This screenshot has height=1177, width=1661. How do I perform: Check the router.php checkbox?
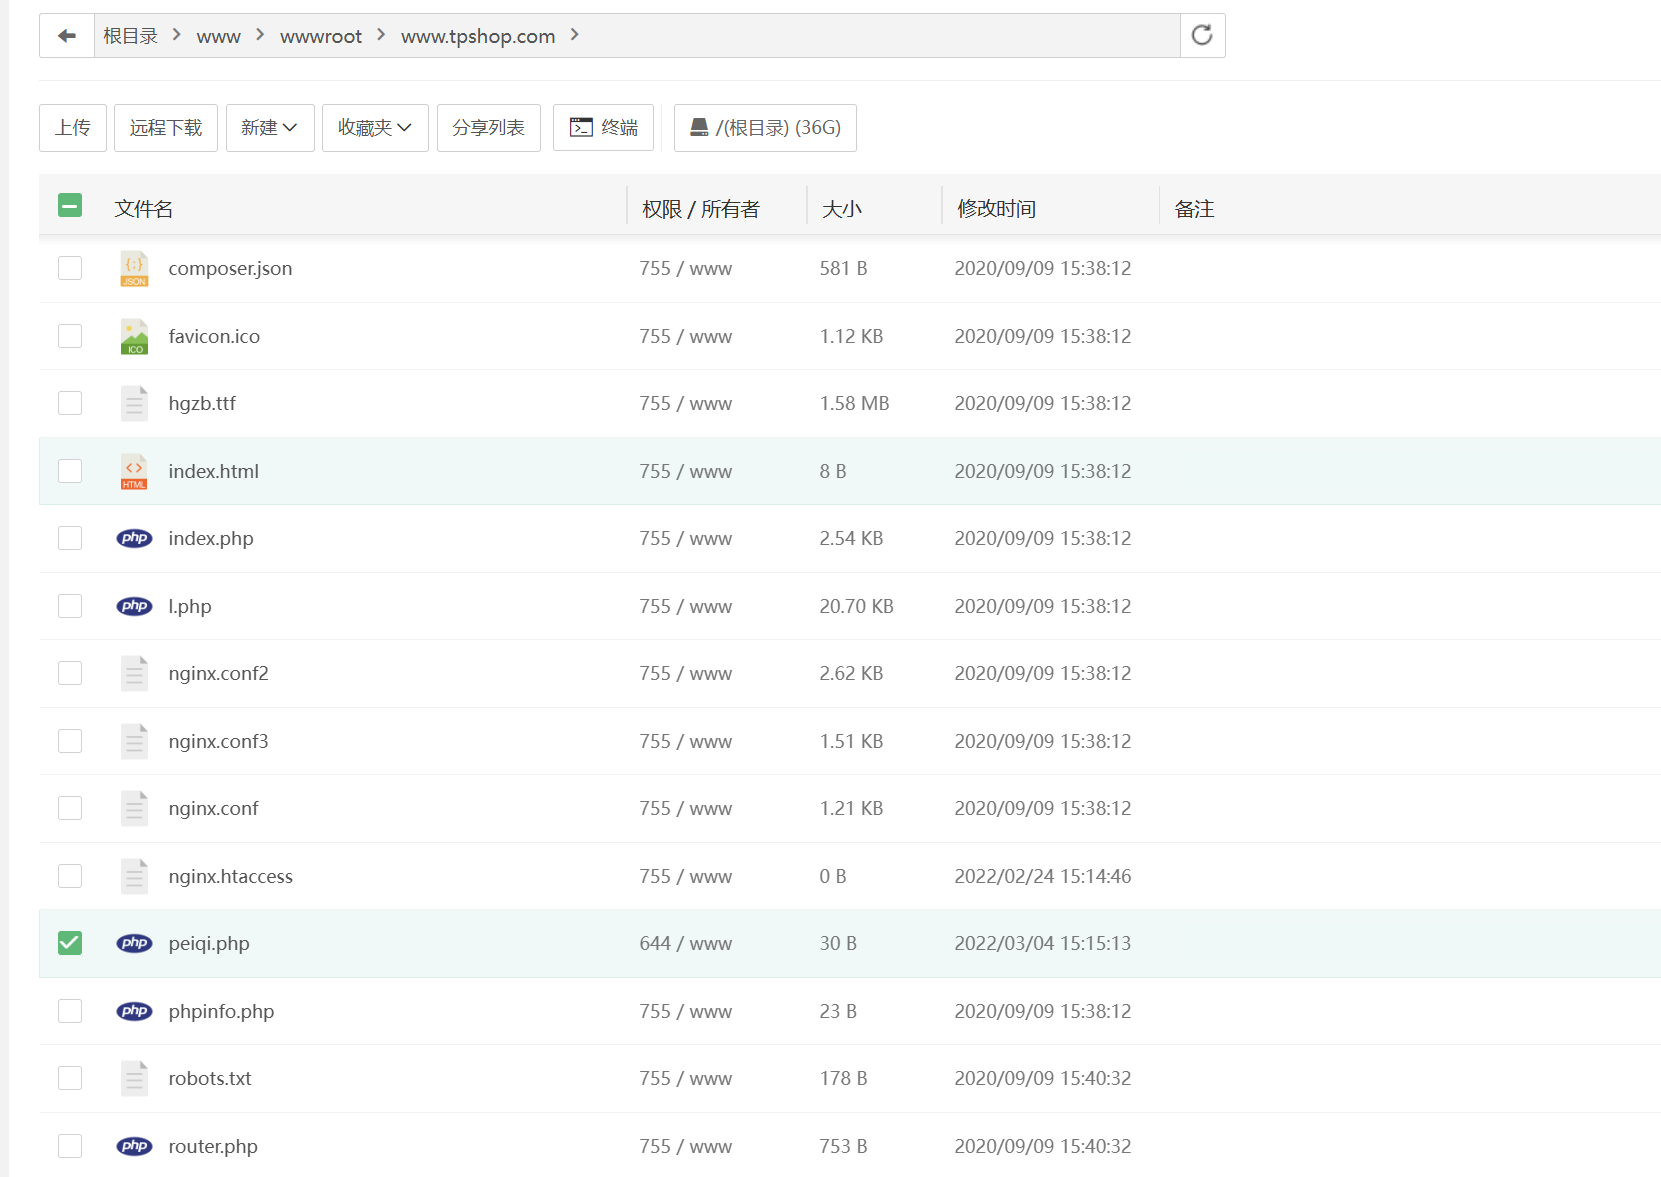[70, 1146]
